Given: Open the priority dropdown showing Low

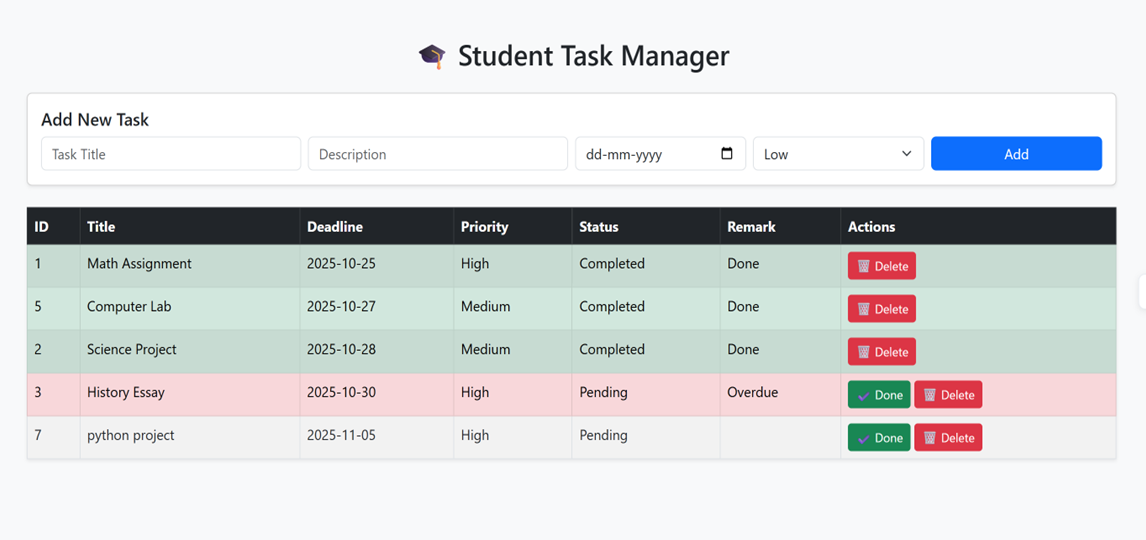Looking at the screenshot, I should click(x=838, y=153).
